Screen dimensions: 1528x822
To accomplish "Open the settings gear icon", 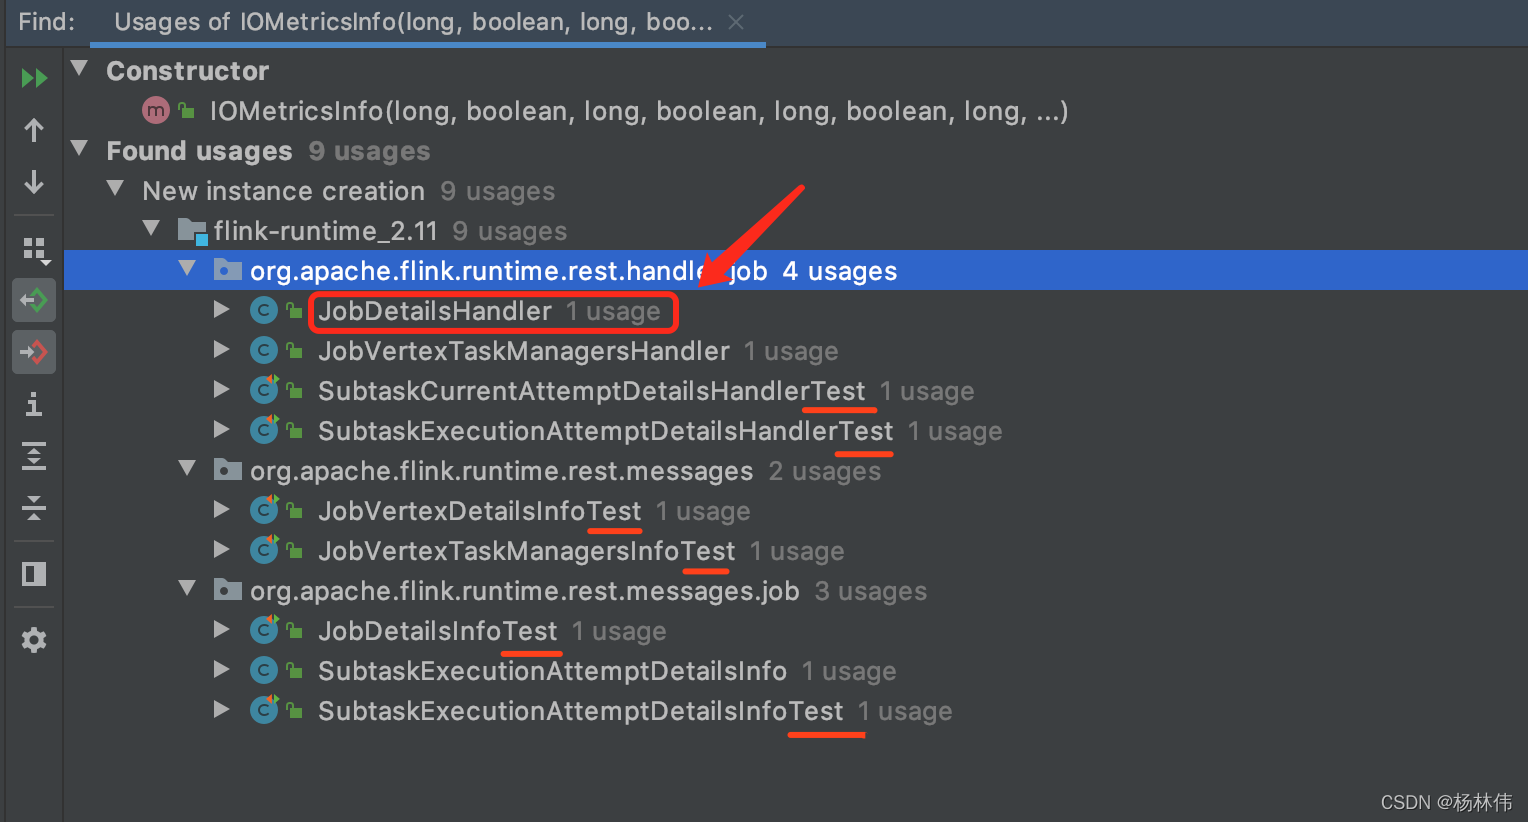I will click(x=34, y=640).
